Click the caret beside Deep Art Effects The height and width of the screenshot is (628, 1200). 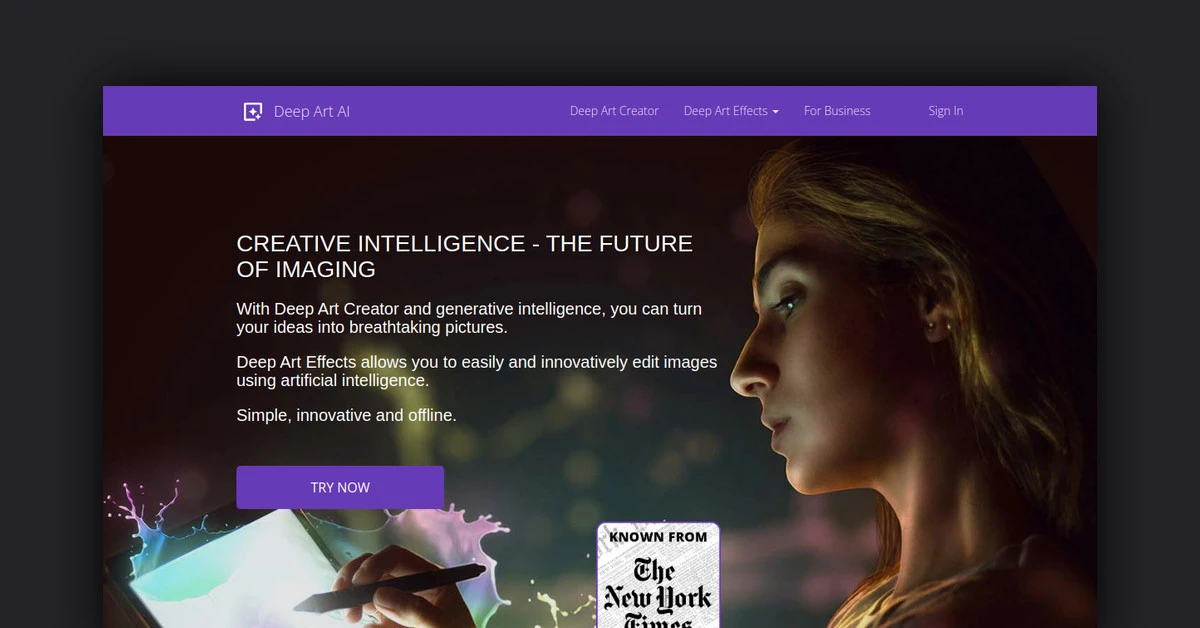[x=775, y=112]
